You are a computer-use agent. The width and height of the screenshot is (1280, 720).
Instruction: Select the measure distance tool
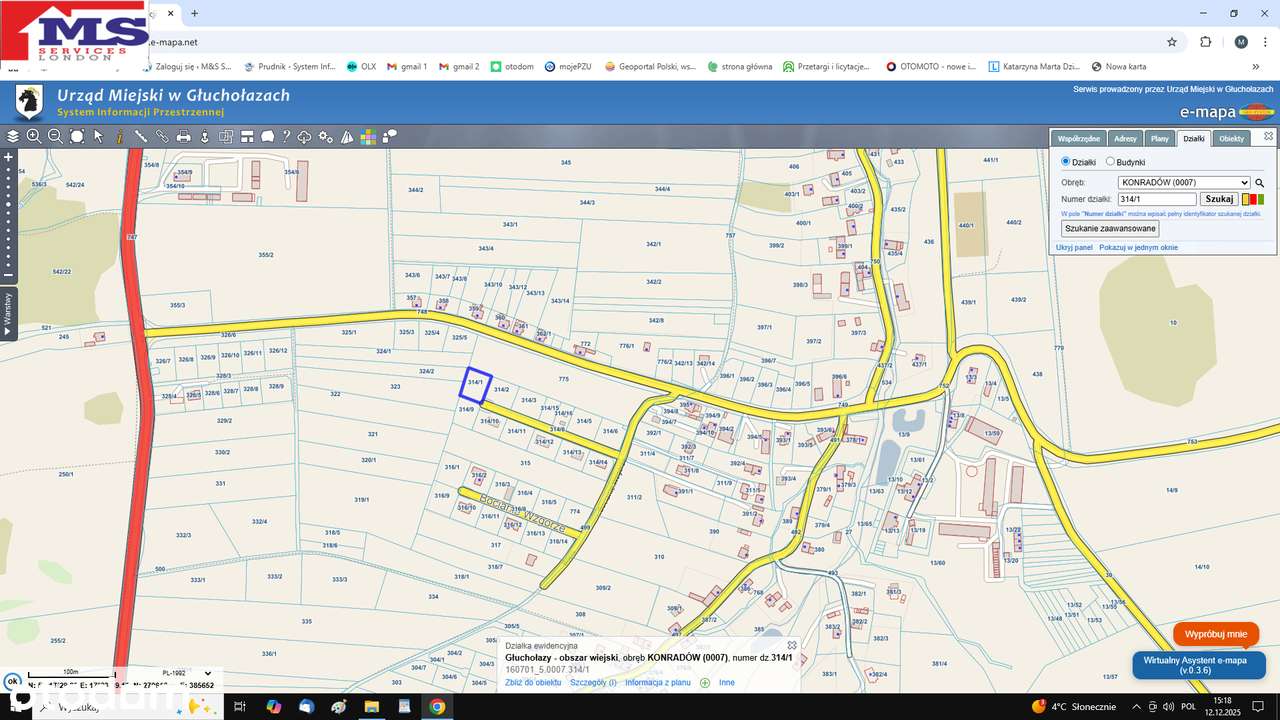[140, 136]
